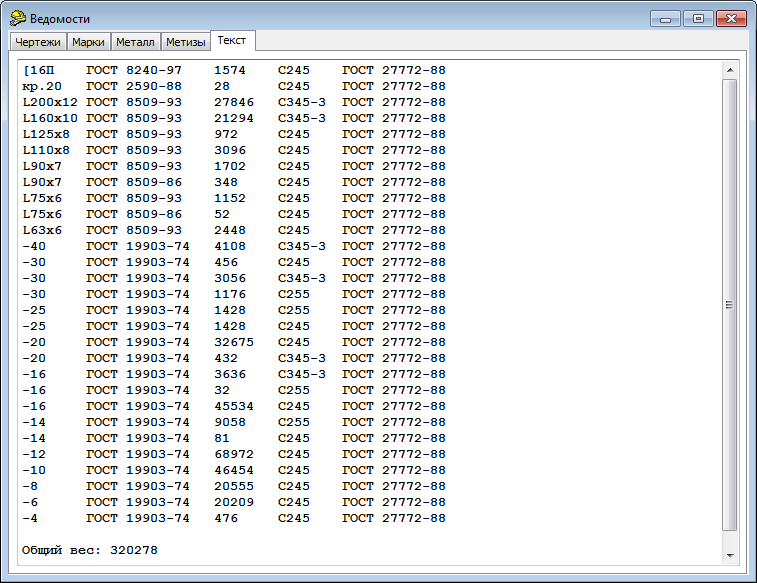Click steel grade 'С255' in the 9058 row
Screen dimensions: 757x583
click(x=294, y=422)
